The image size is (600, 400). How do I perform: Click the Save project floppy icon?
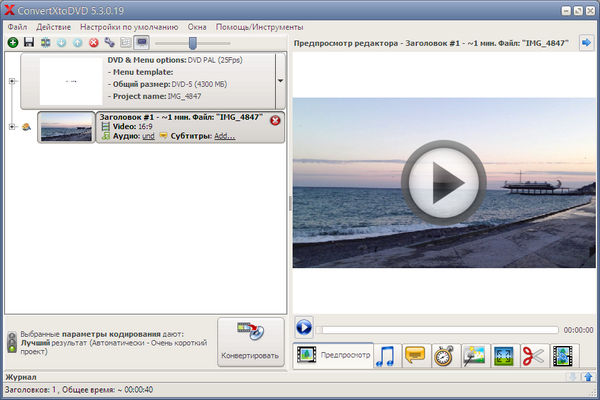tap(28, 43)
